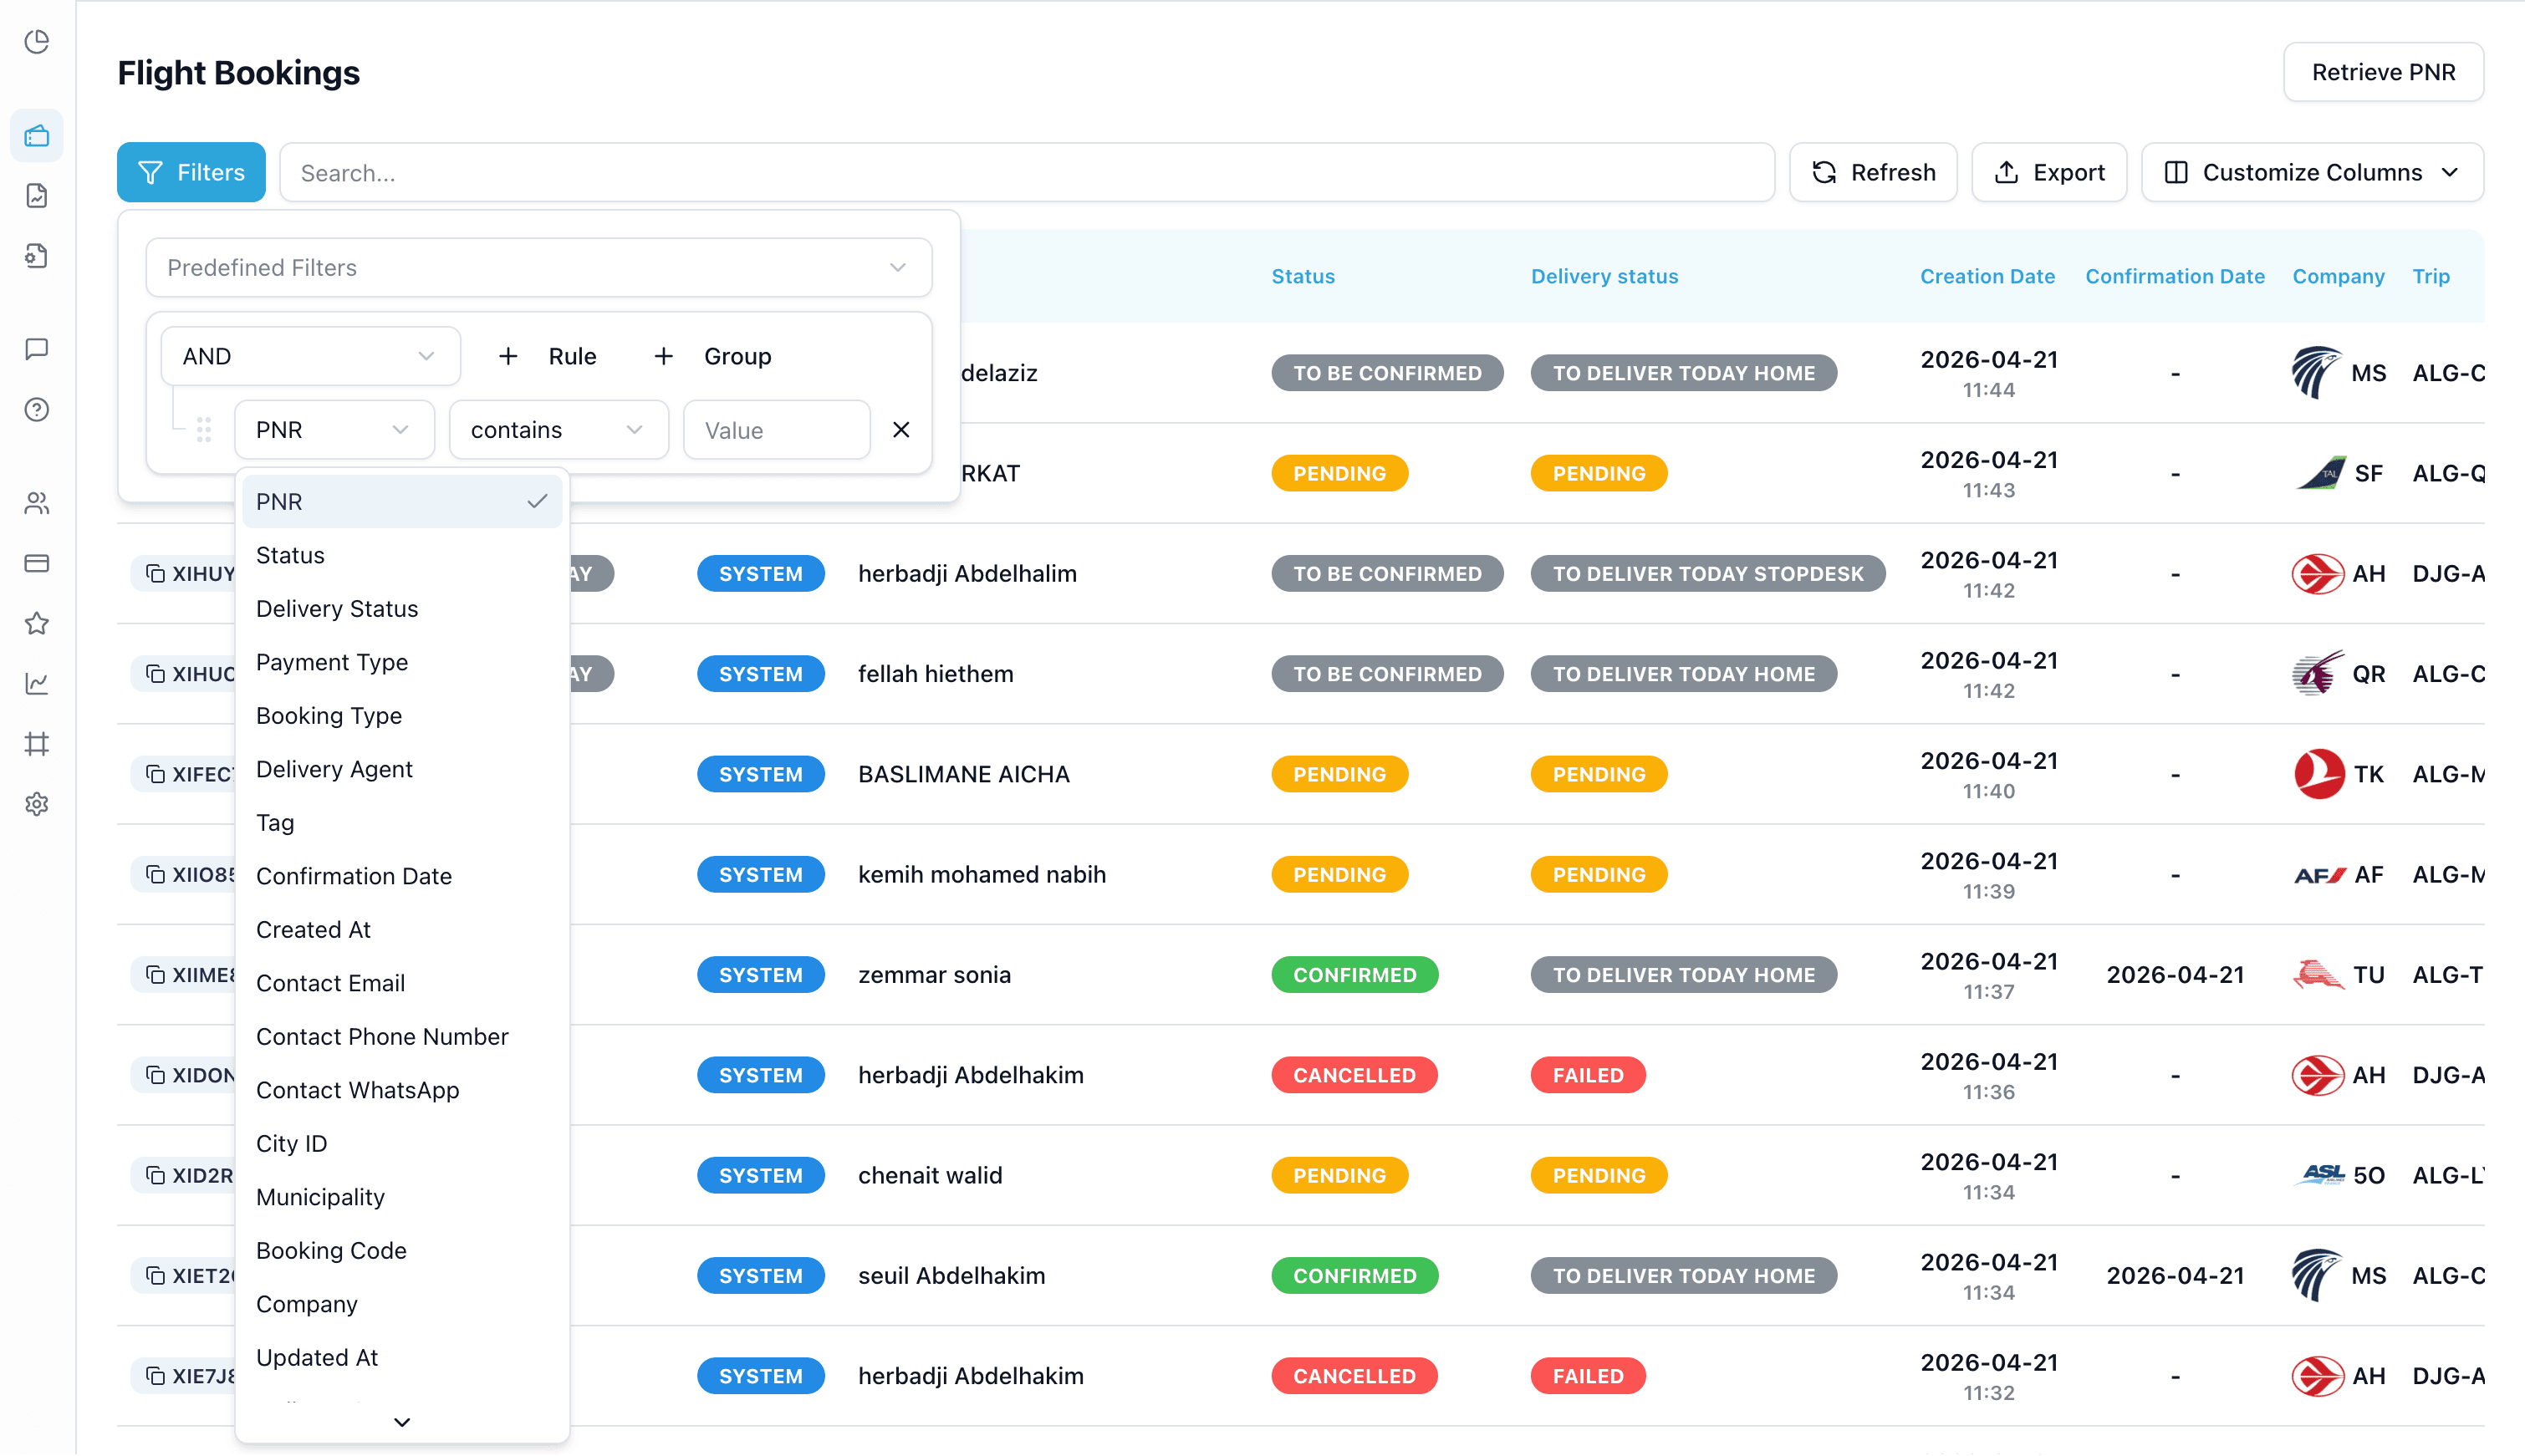The image size is (2525, 1456).
Task: Select the Booking Type field option
Action: tap(402, 716)
